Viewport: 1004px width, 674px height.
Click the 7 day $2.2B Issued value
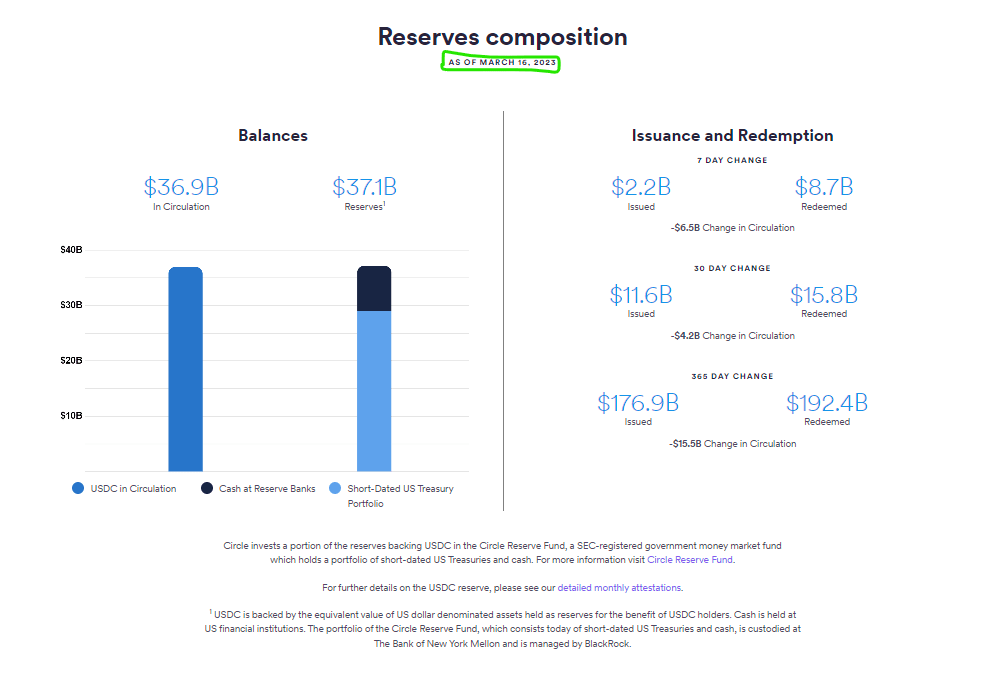tap(641, 187)
